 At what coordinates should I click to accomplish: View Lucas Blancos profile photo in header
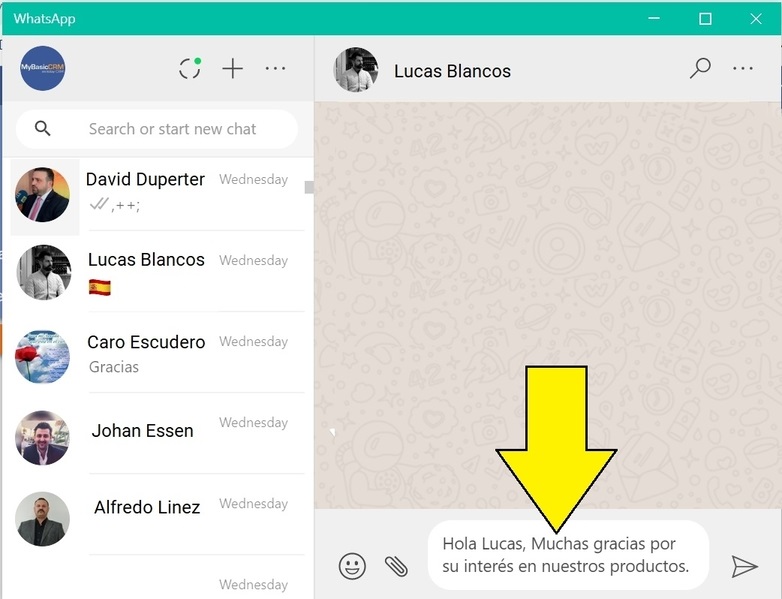(x=356, y=70)
